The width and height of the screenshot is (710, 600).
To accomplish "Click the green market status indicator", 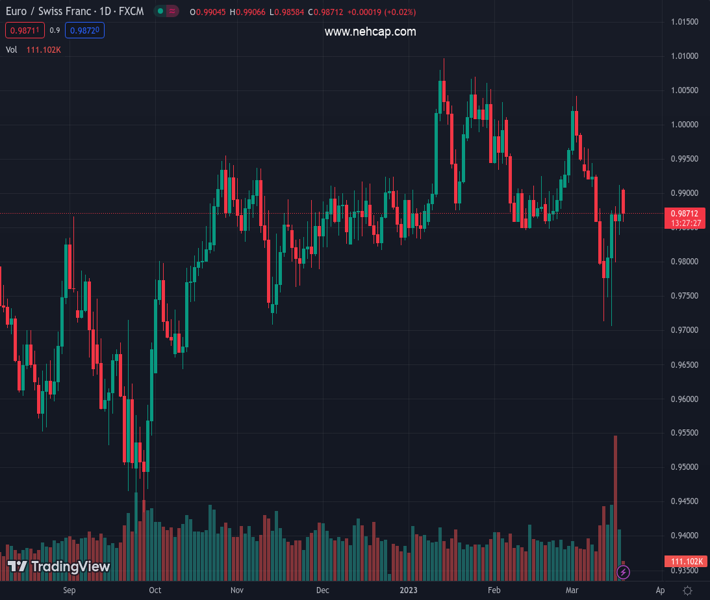I will 161,12.
